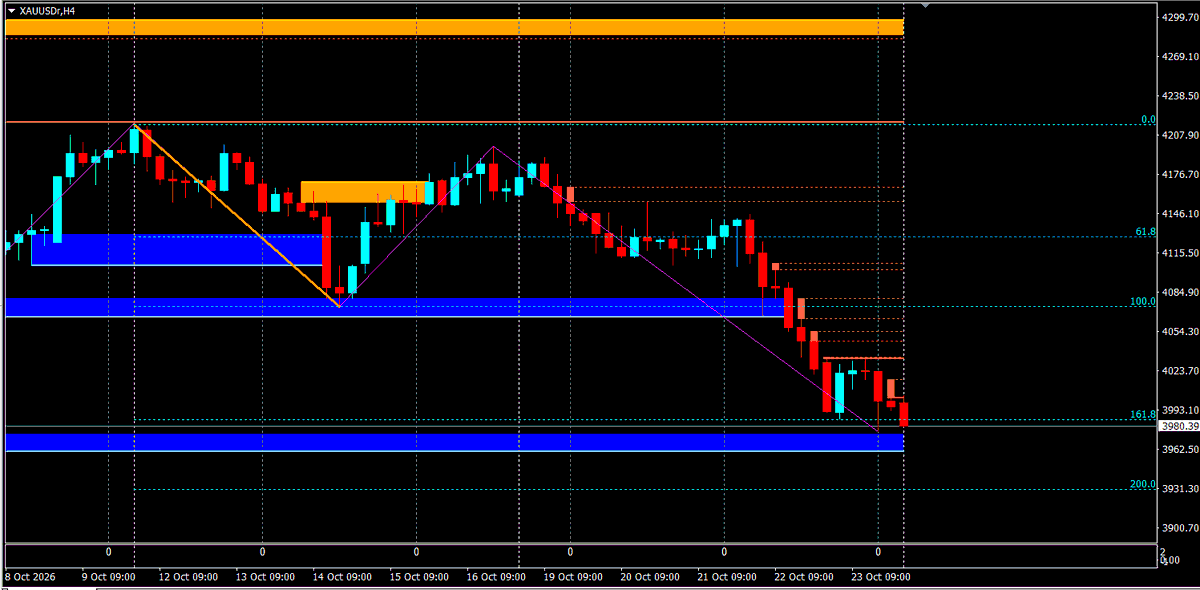Click the 4299.70 price scale label

point(1180,17)
